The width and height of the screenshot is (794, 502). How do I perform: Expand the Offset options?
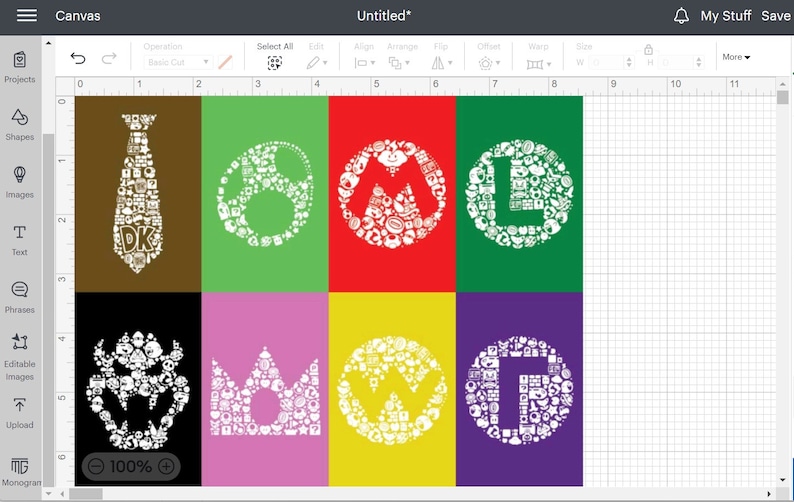489,63
